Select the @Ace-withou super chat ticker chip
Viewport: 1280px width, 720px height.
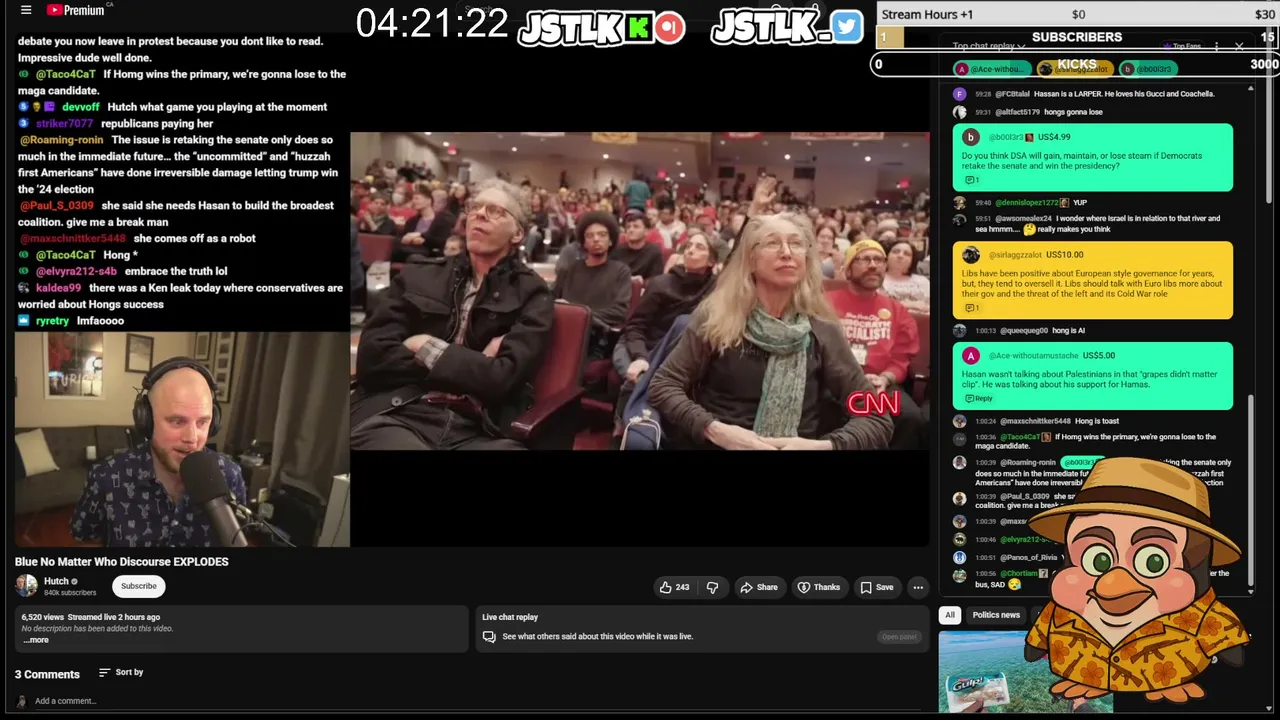point(993,68)
